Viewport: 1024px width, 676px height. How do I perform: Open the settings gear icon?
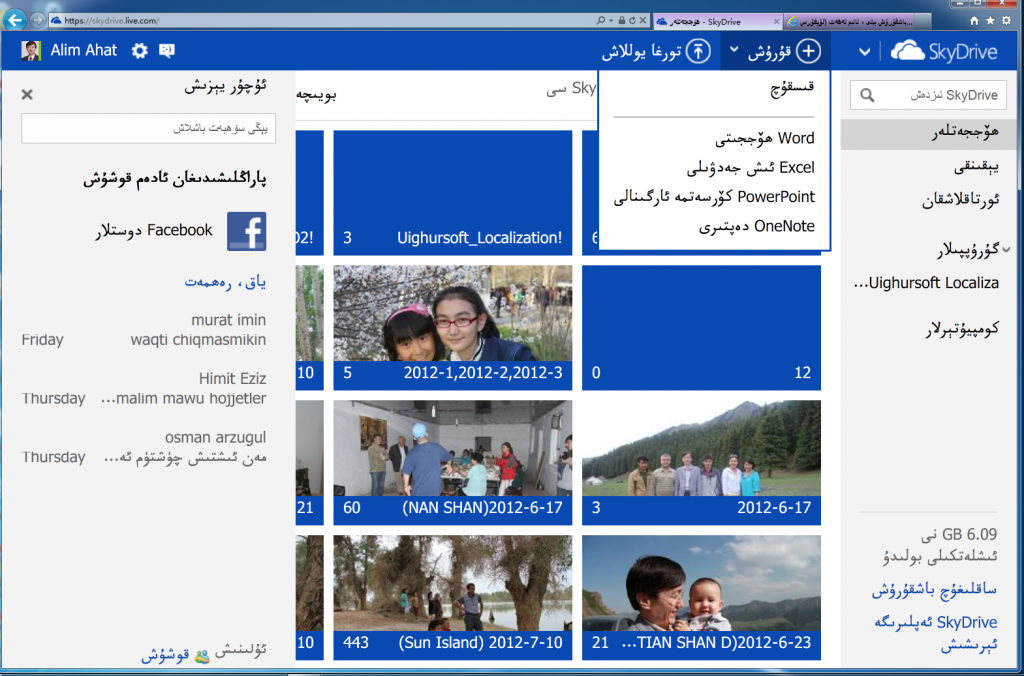[139, 51]
